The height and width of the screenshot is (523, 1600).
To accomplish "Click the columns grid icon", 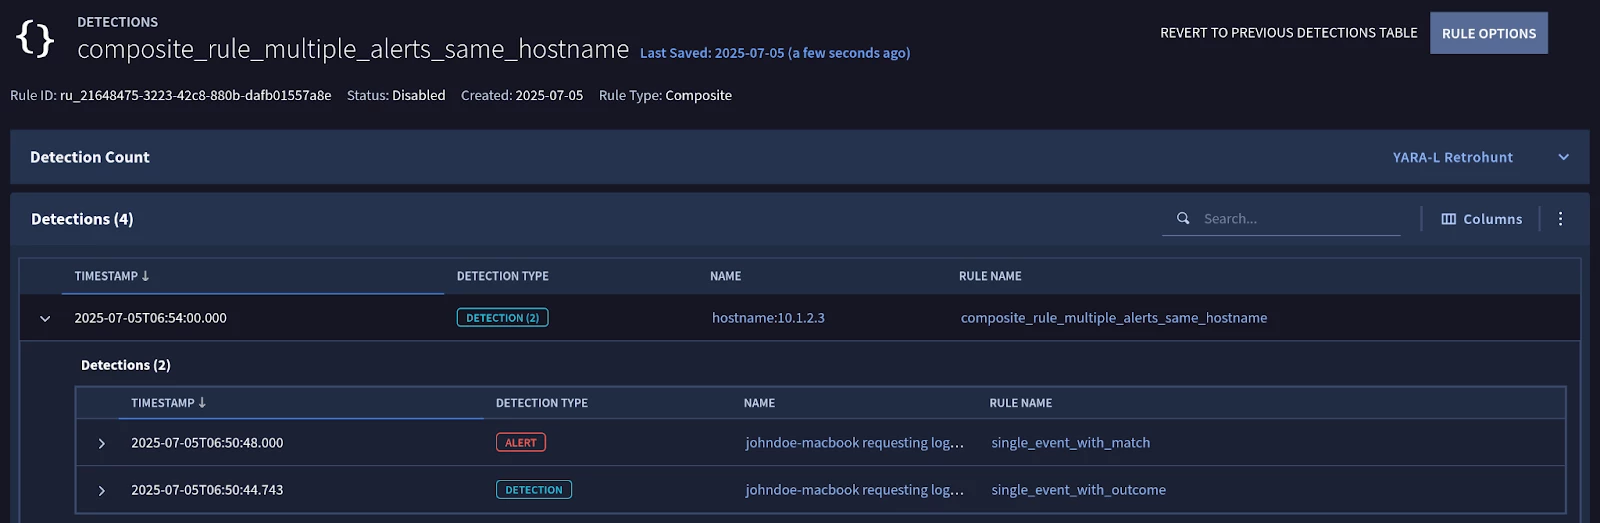I will tap(1448, 219).
